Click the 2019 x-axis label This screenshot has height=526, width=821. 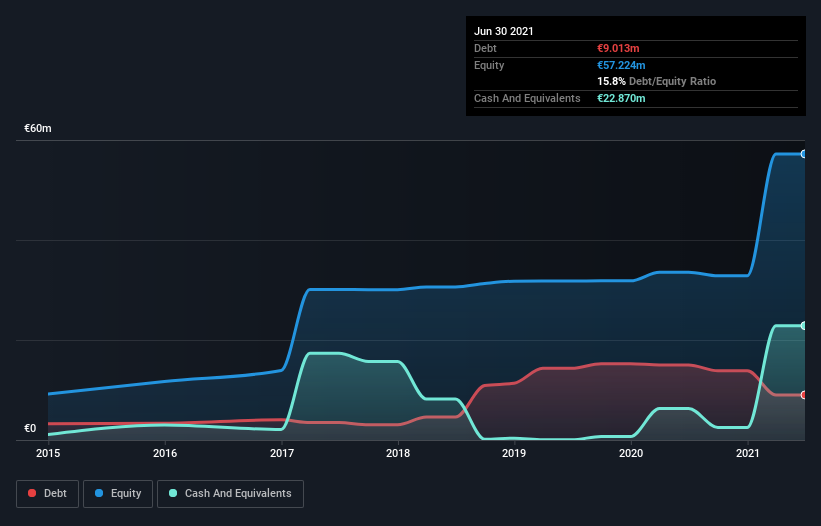coord(514,453)
